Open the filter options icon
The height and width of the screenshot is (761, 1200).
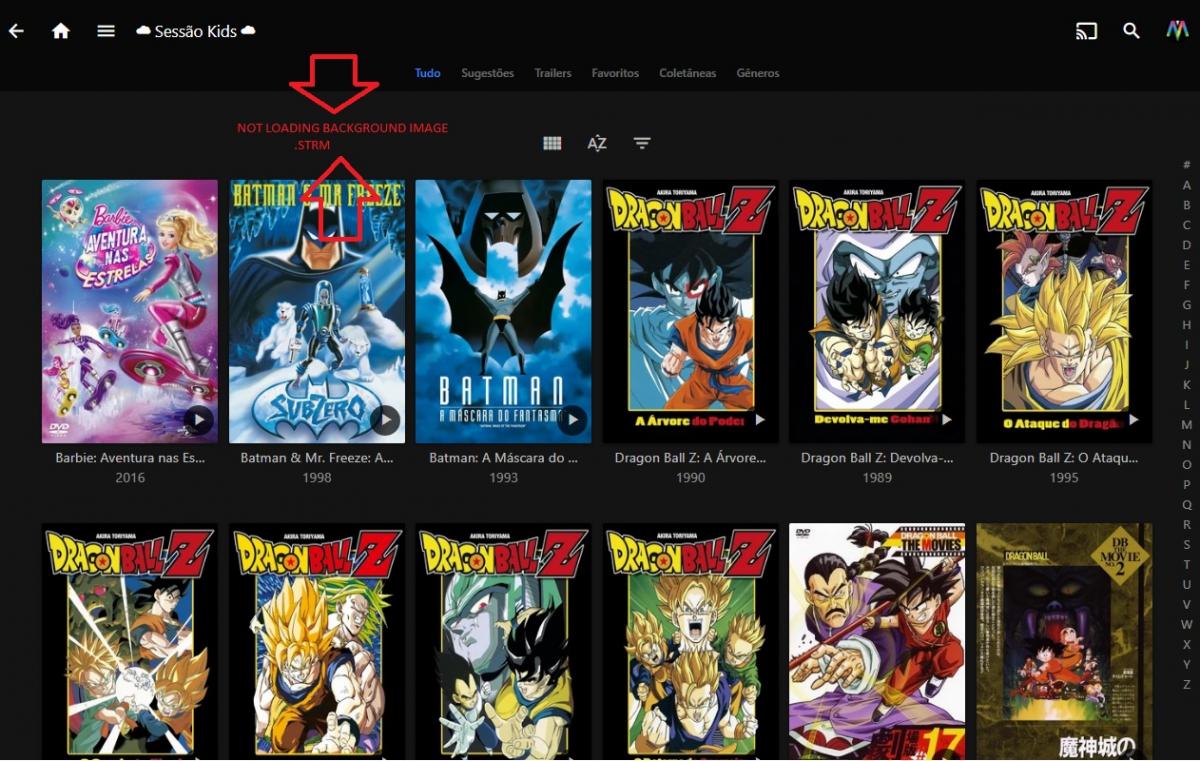coord(642,143)
